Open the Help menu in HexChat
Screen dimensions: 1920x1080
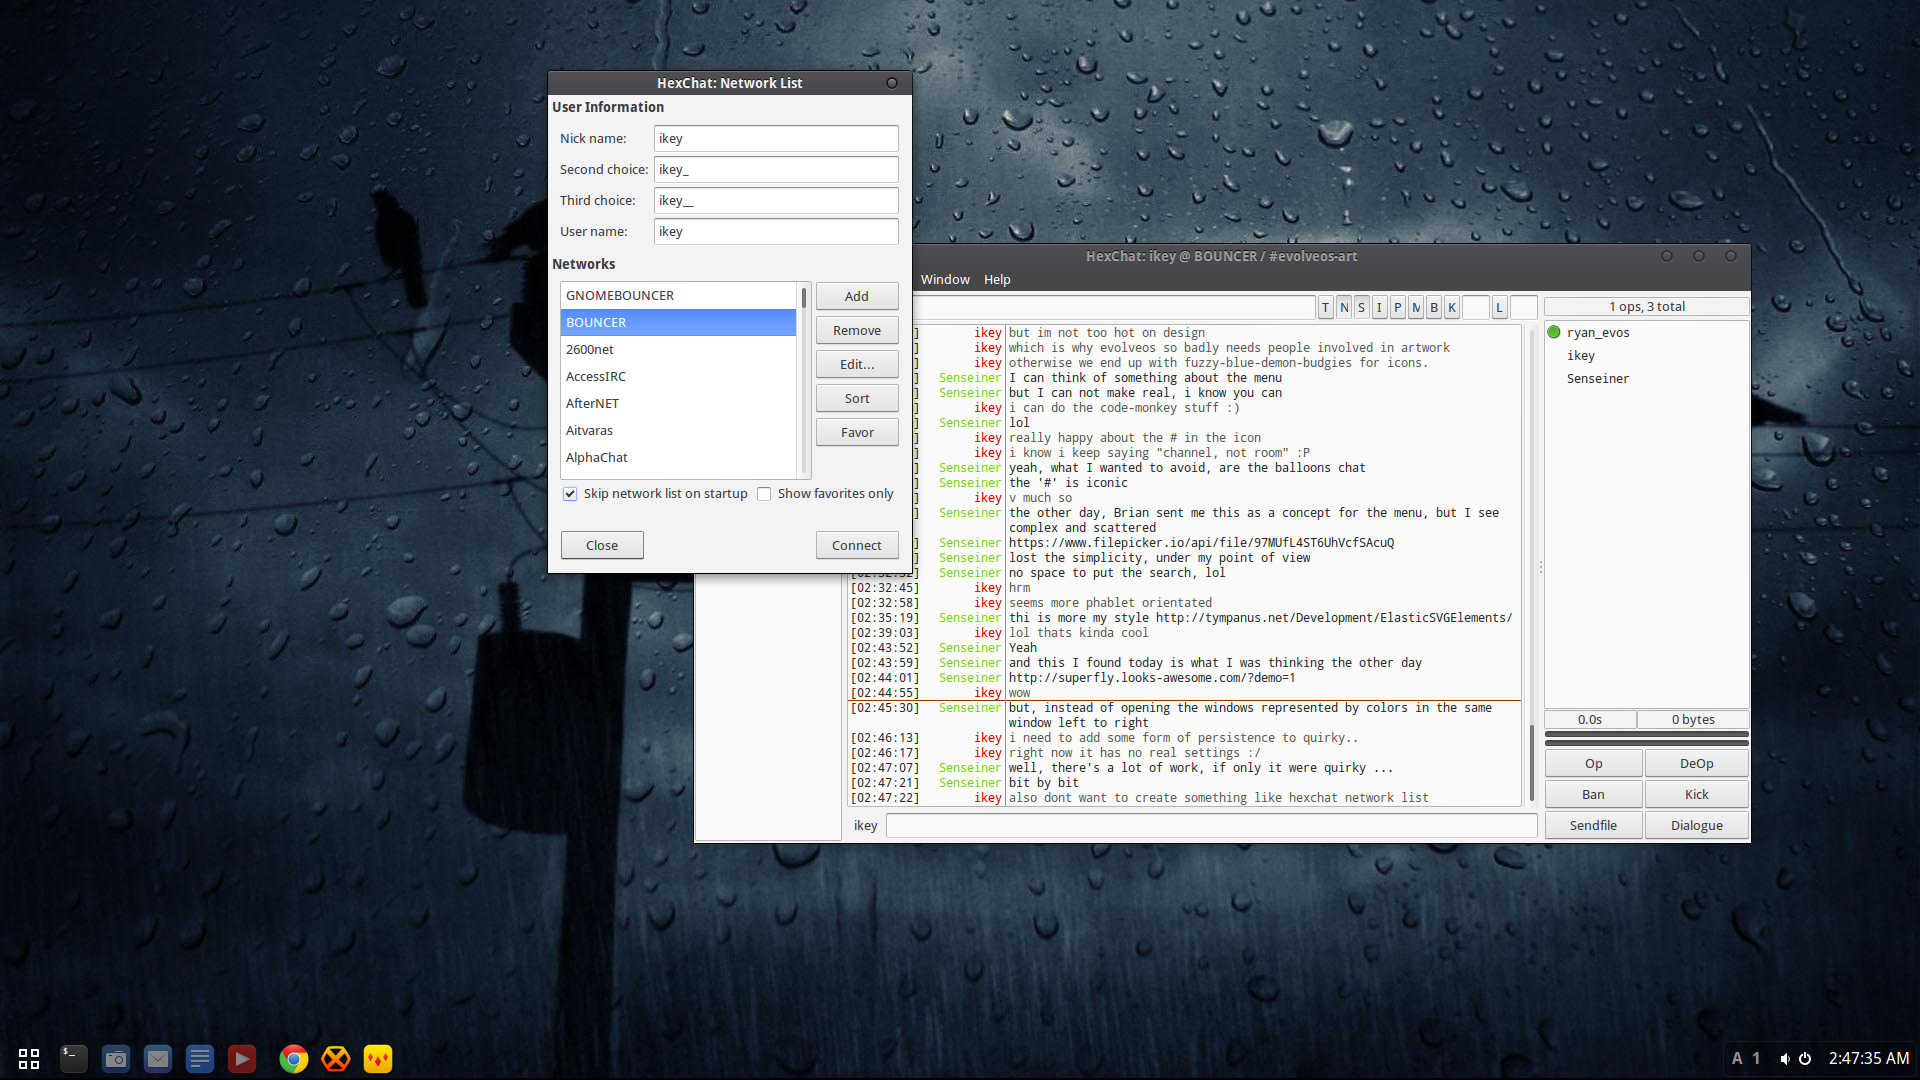pyautogui.click(x=997, y=279)
